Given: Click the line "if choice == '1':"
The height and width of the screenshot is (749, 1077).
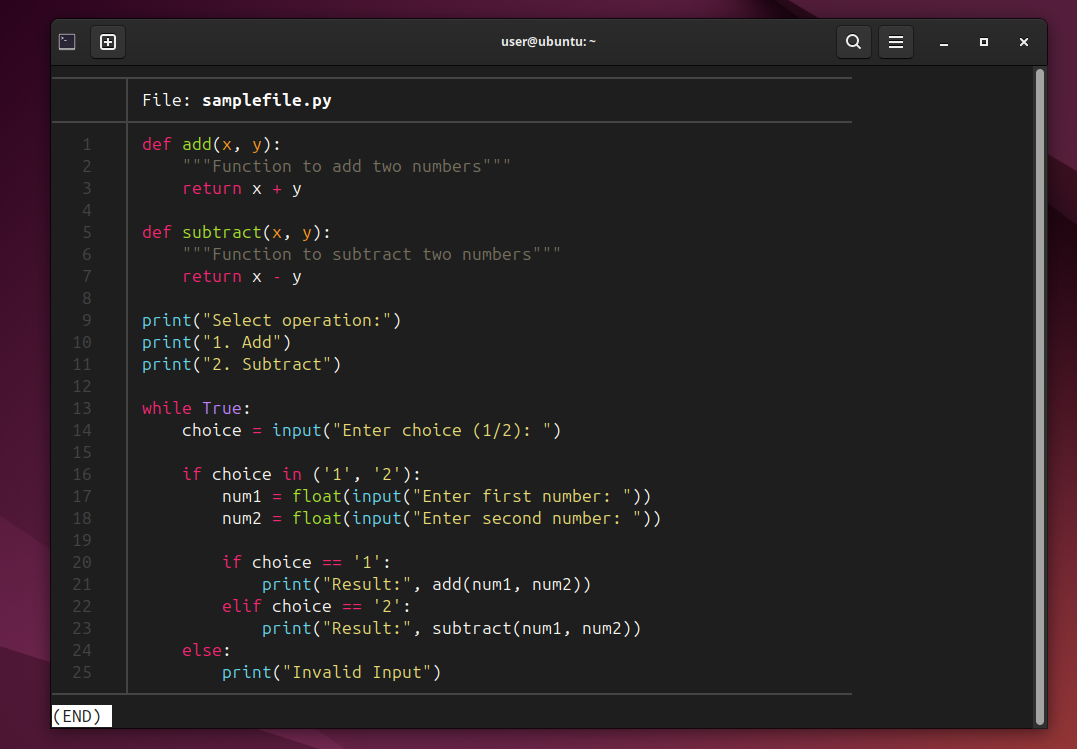Looking at the screenshot, I should pos(306,562).
